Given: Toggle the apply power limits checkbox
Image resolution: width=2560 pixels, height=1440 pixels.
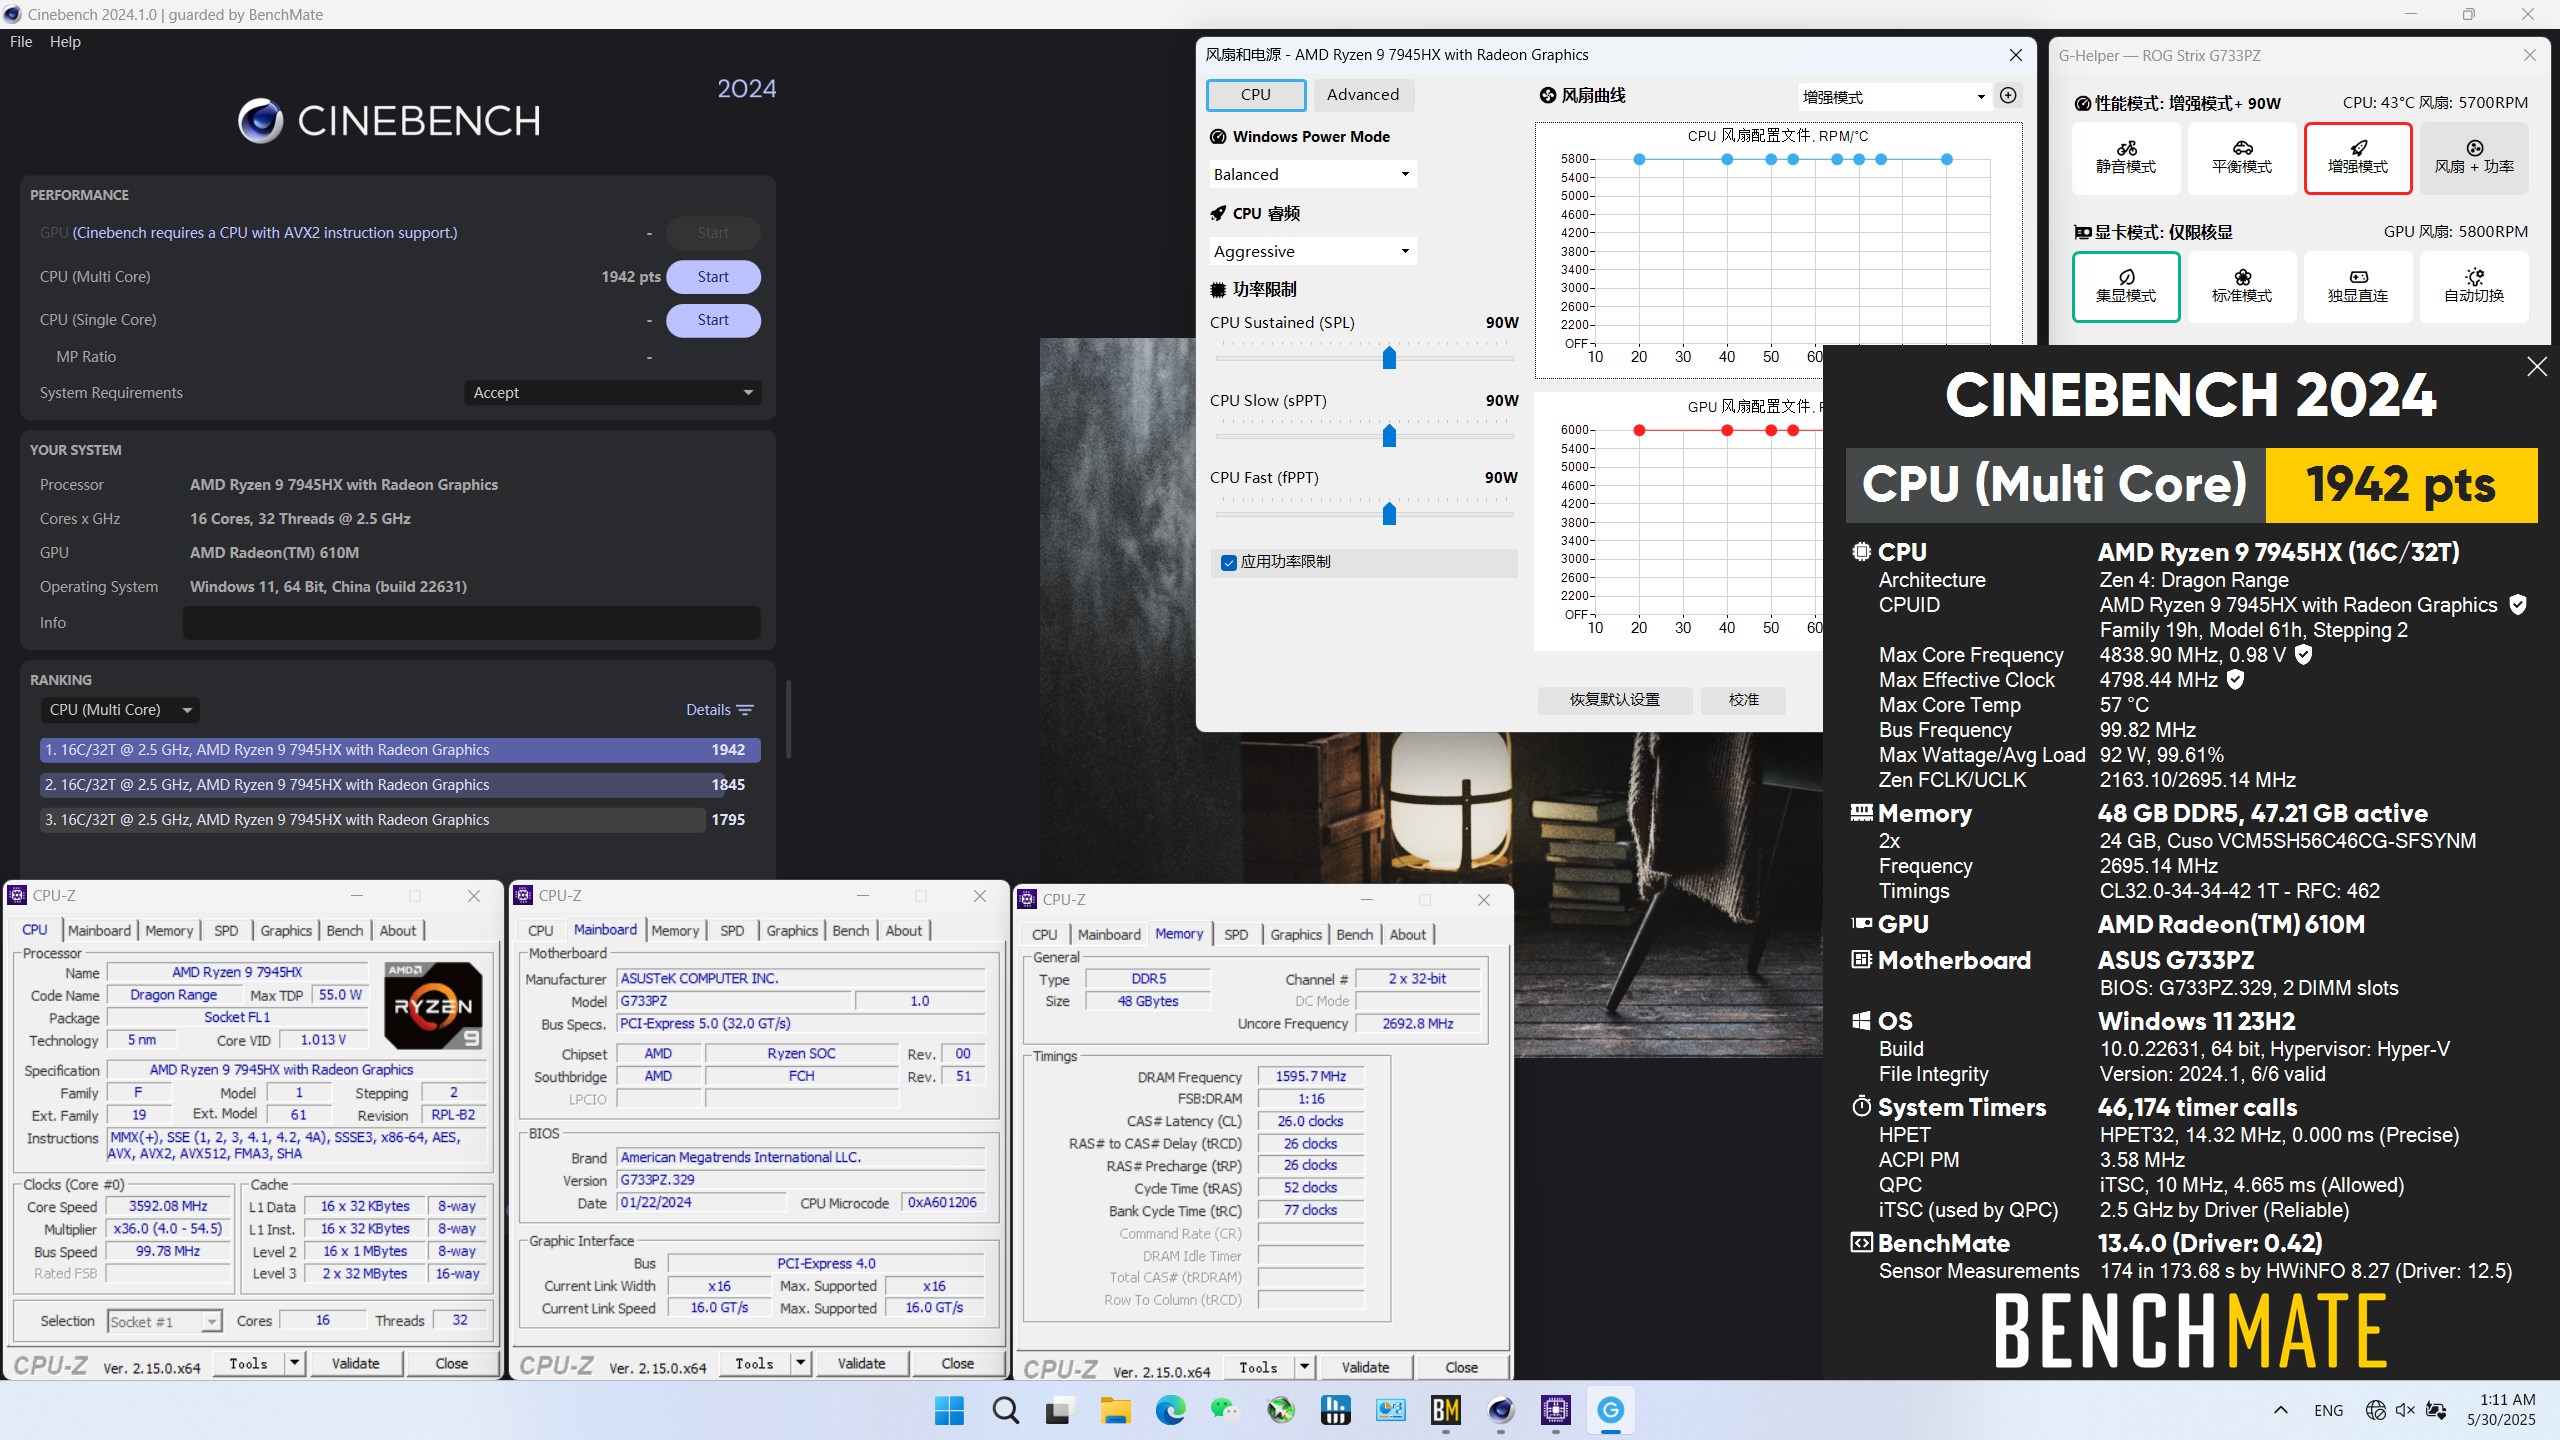Looking at the screenshot, I should click(1229, 563).
